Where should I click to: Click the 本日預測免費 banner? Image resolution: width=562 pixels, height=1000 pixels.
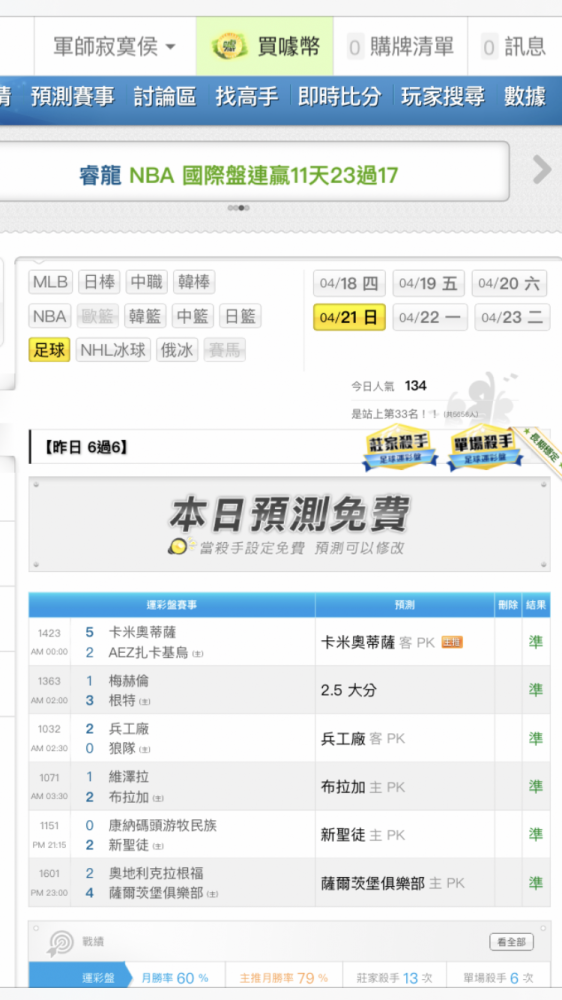click(x=289, y=524)
